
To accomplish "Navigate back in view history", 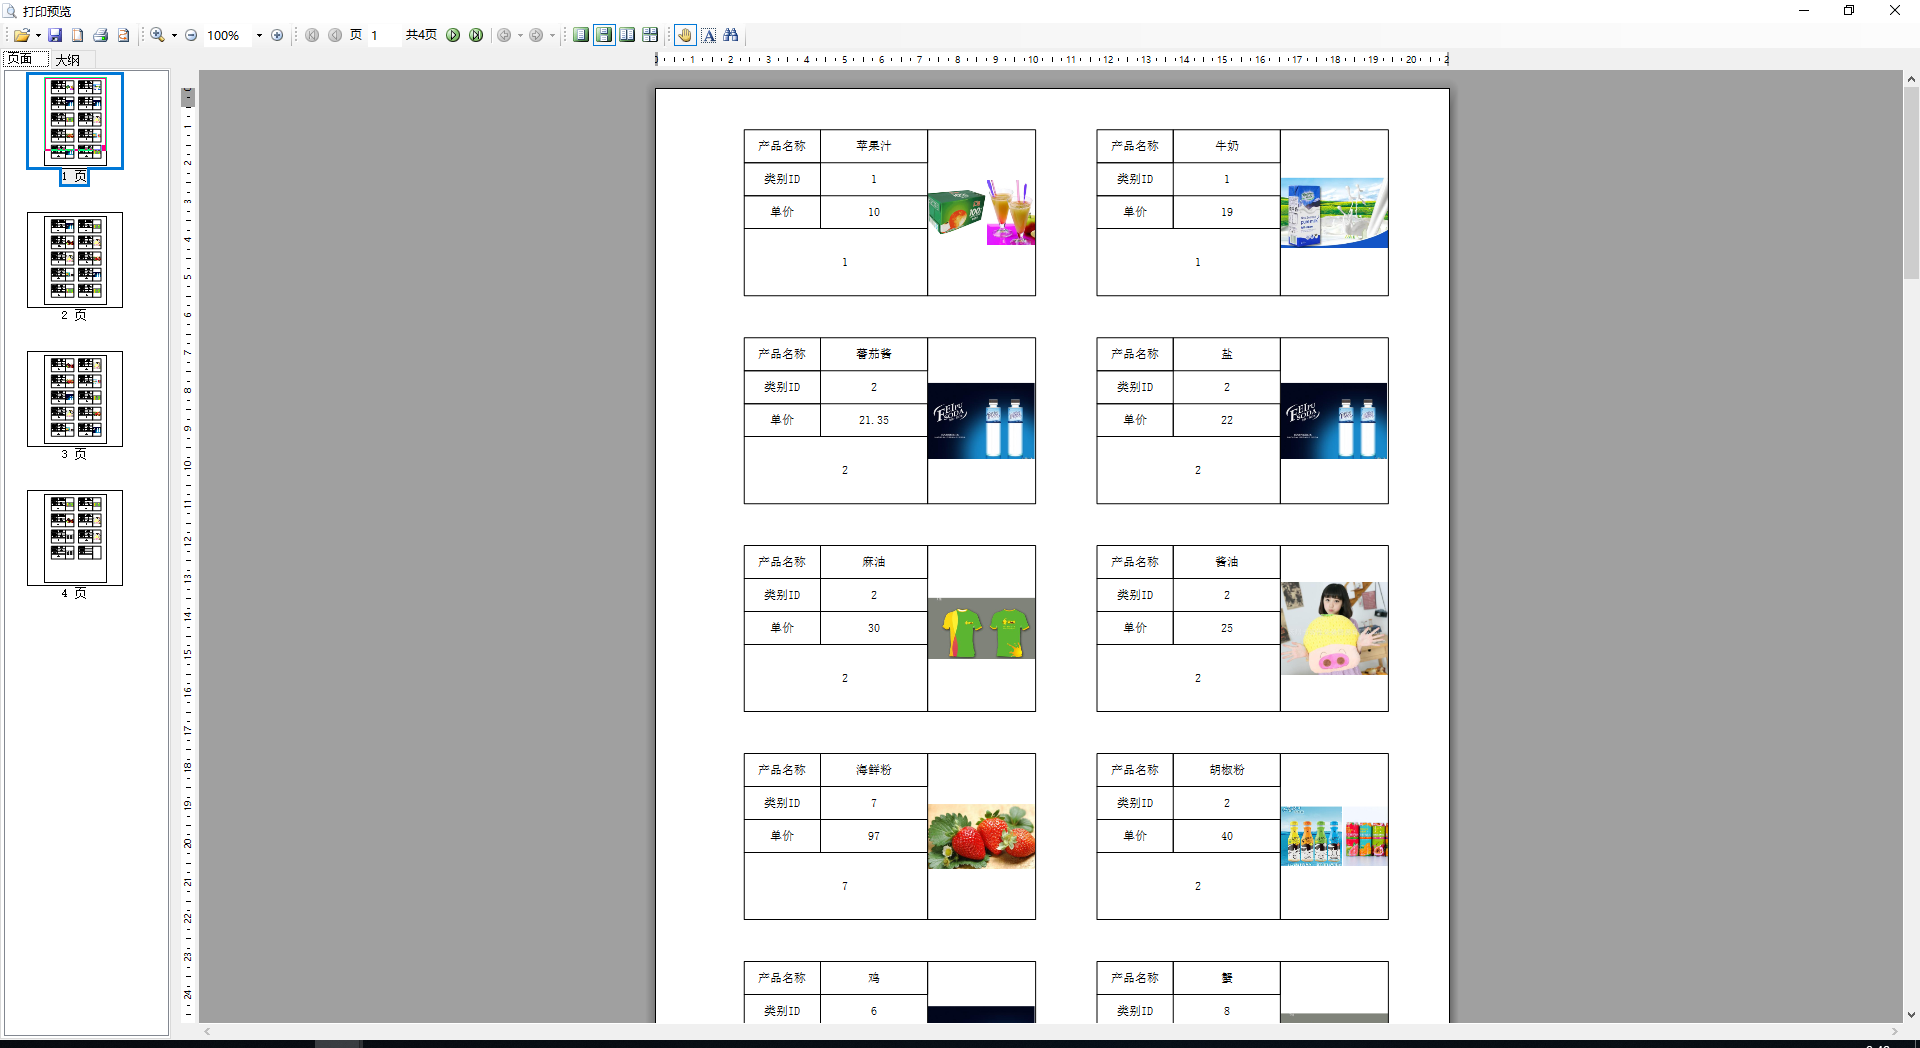I will tap(504, 35).
